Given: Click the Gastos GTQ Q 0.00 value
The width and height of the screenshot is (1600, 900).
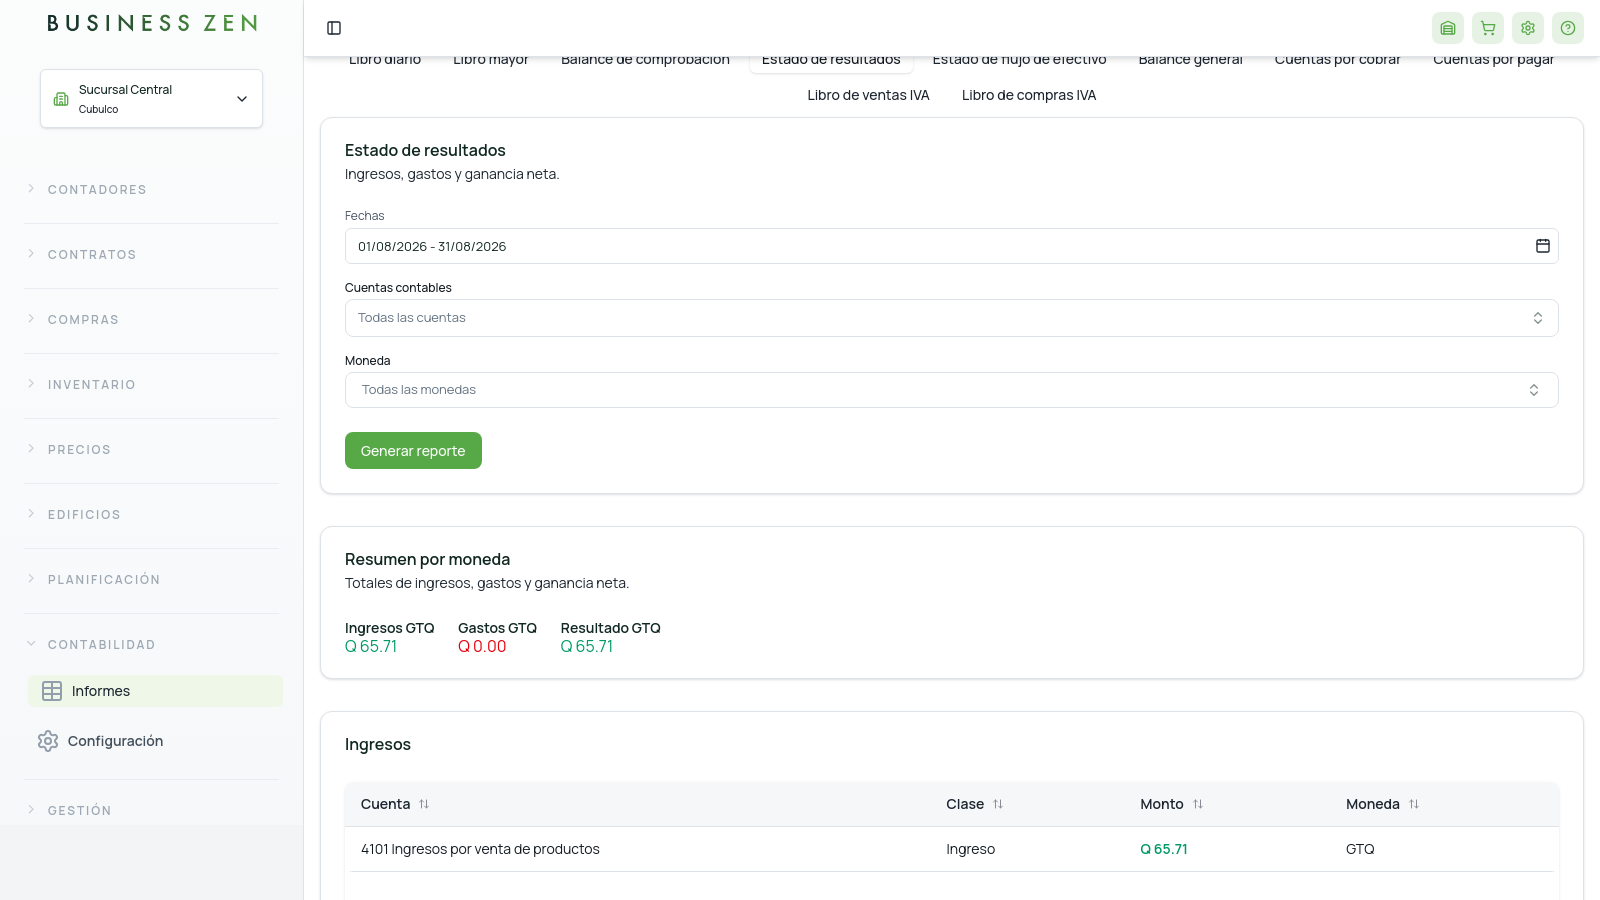Looking at the screenshot, I should [482, 647].
